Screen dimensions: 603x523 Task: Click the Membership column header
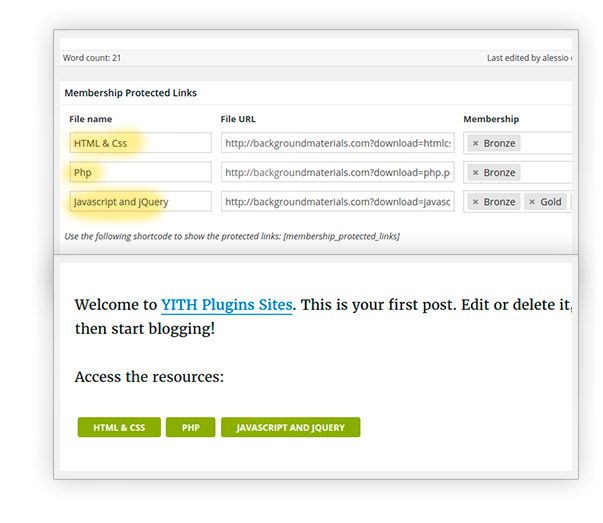[491, 119]
